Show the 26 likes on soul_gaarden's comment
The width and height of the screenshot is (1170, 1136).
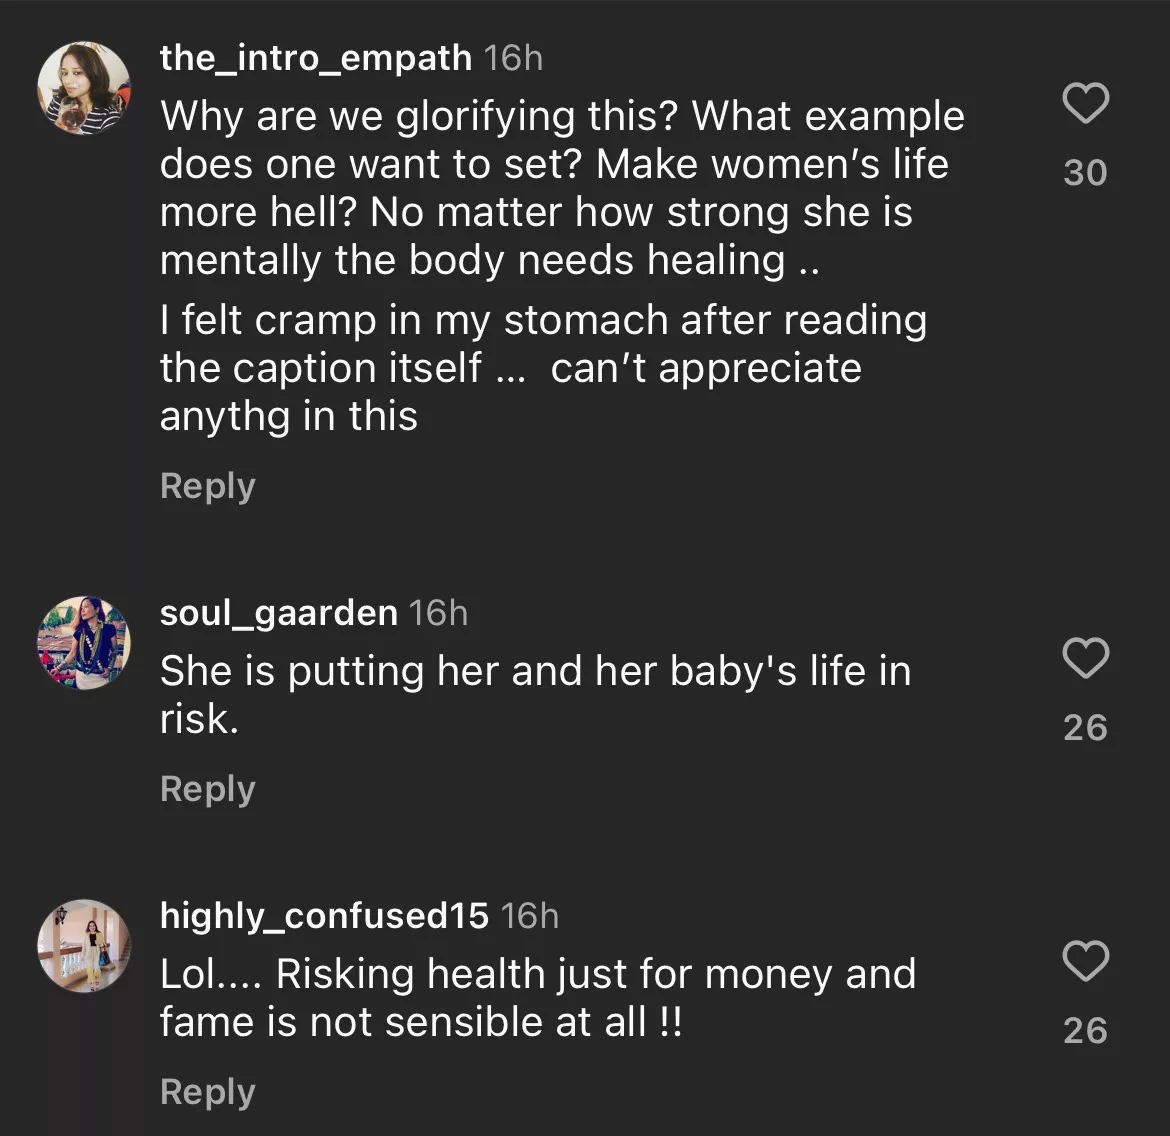[x=1085, y=727]
